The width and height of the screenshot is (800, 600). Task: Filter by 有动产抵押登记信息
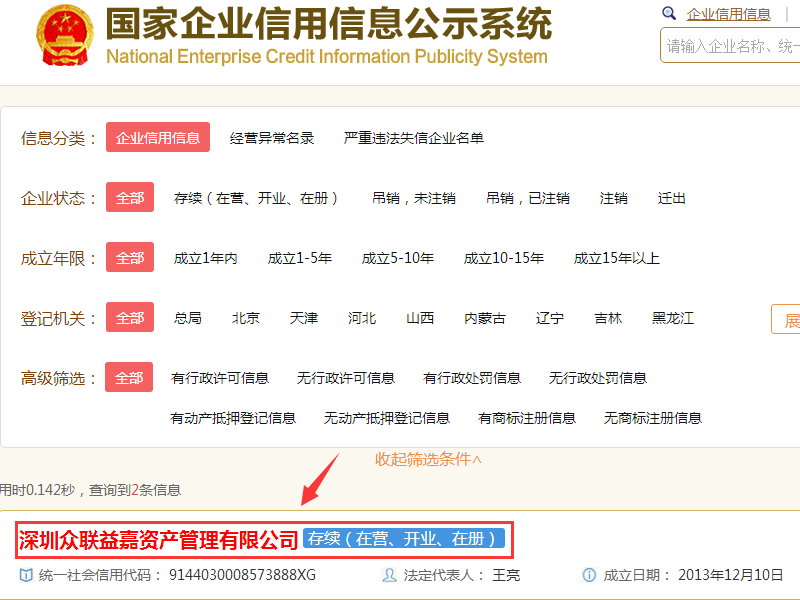coord(233,418)
